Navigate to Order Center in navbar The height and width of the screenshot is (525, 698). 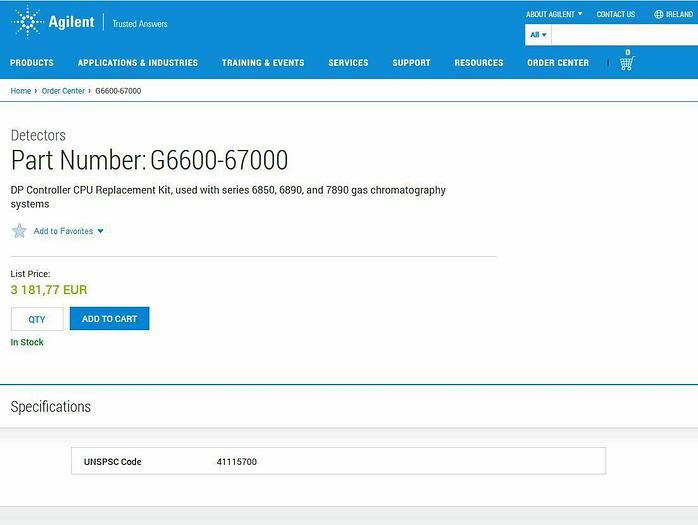point(558,63)
